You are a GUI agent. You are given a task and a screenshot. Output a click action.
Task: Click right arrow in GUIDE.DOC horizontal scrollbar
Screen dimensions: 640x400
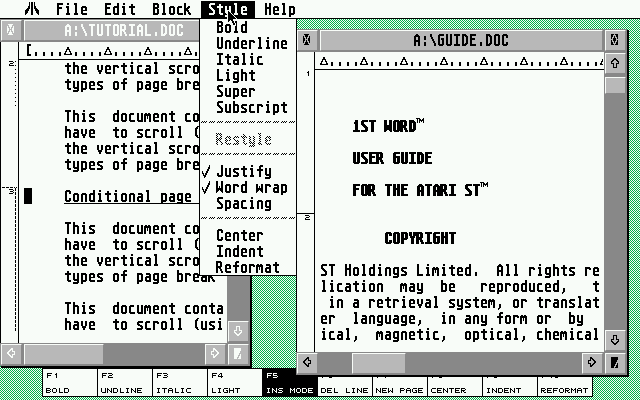point(592,362)
